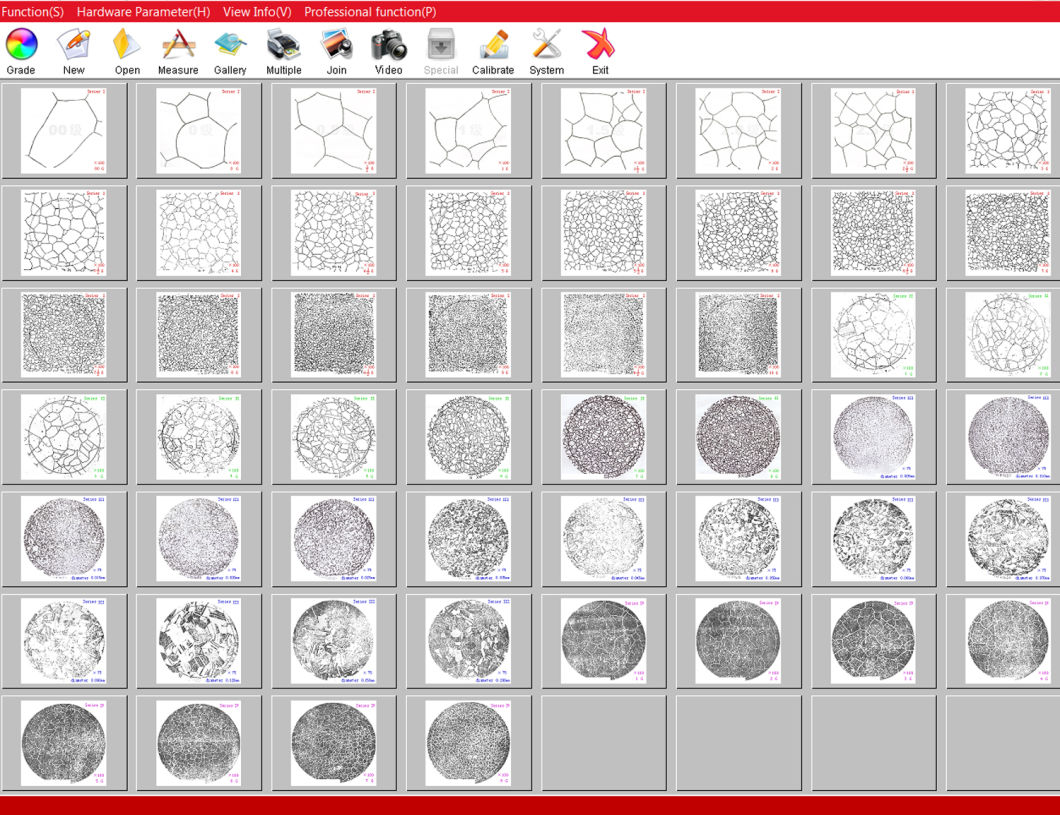Open the View Info(V) menu
The height and width of the screenshot is (815, 1060).
point(257,12)
